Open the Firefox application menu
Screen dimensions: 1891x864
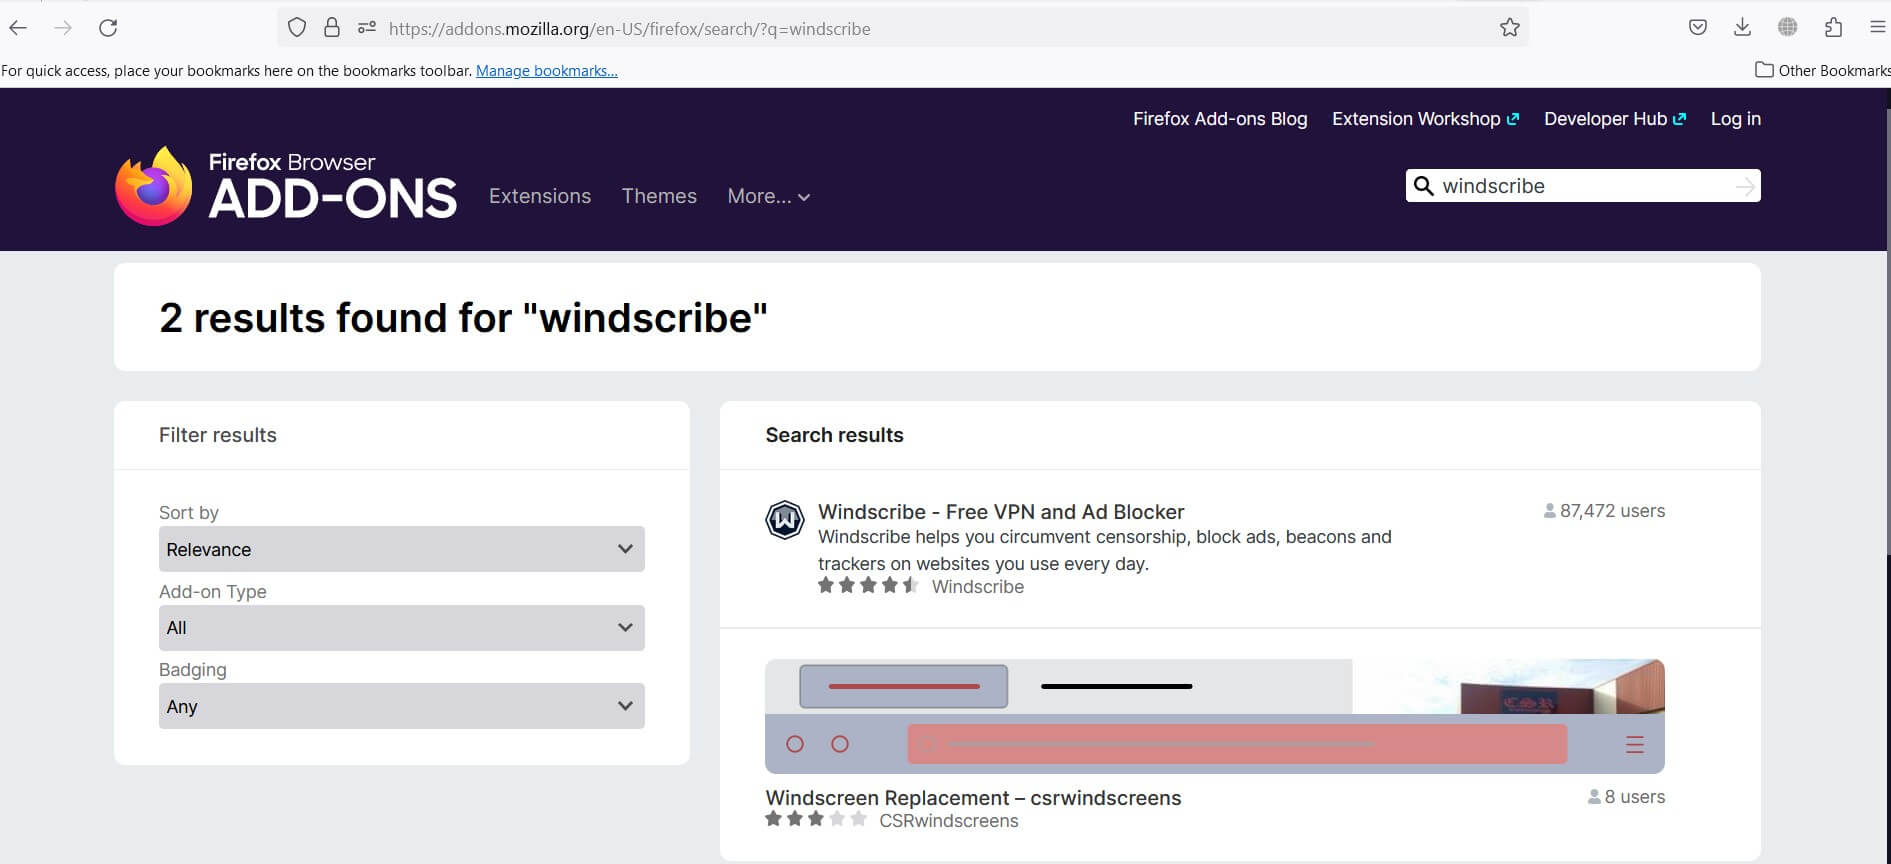coord(1877,28)
